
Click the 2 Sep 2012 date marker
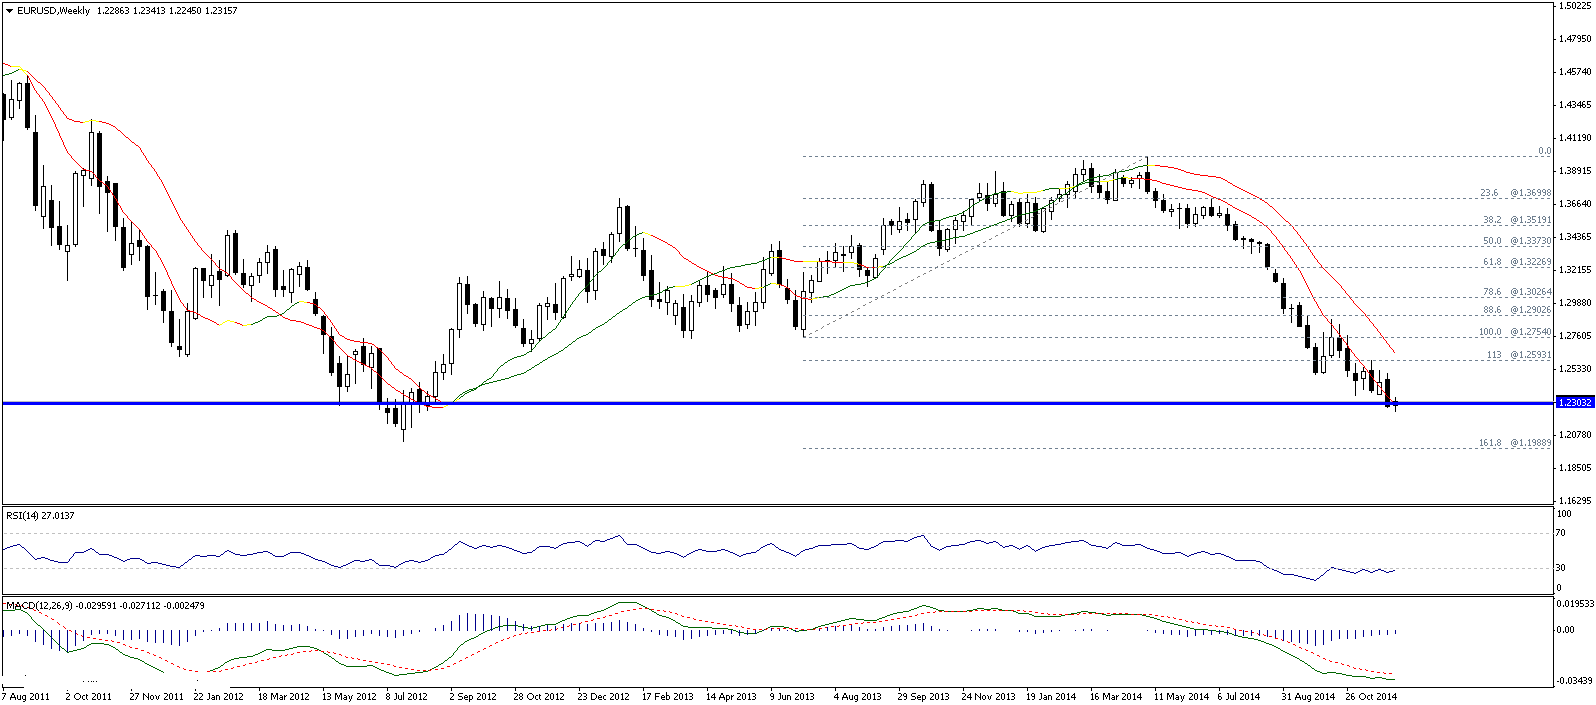[x=472, y=696]
